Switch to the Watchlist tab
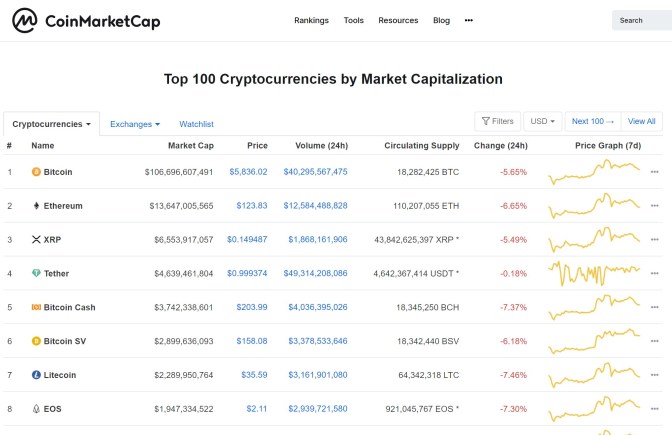The image size is (672, 435). tap(196, 124)
